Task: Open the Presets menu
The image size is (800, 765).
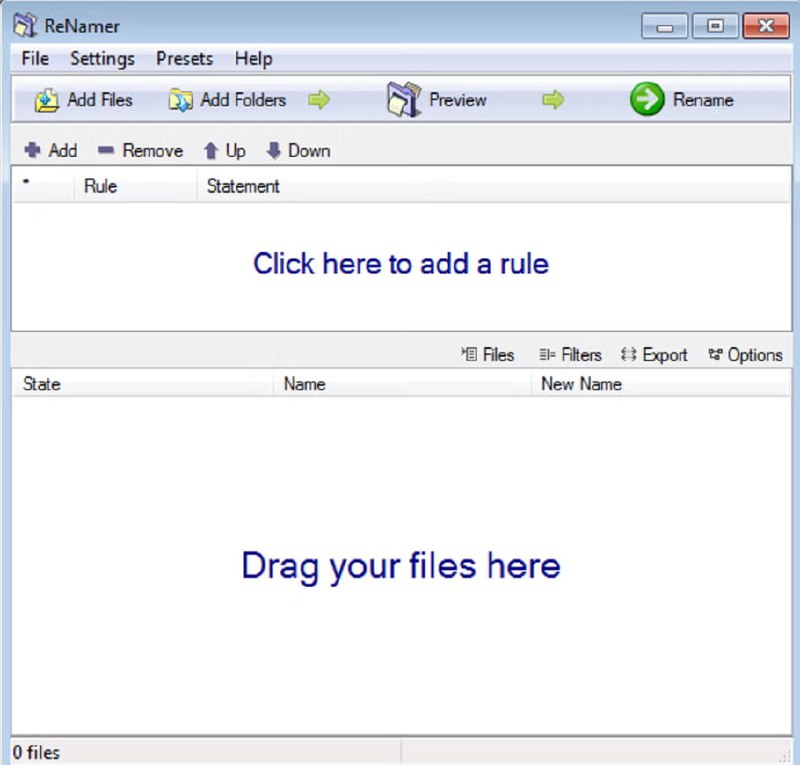Action: tap(185, 59)
